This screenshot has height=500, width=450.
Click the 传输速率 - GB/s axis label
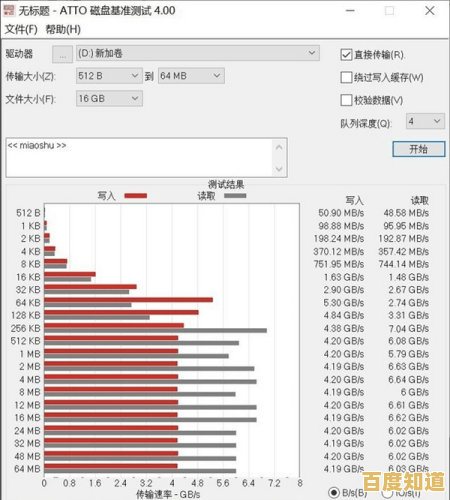[x=168, y=494]
